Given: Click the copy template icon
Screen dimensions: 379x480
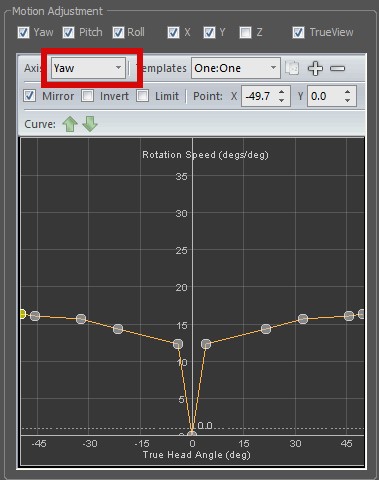Looking at the screenshot, I should point(292,68).
